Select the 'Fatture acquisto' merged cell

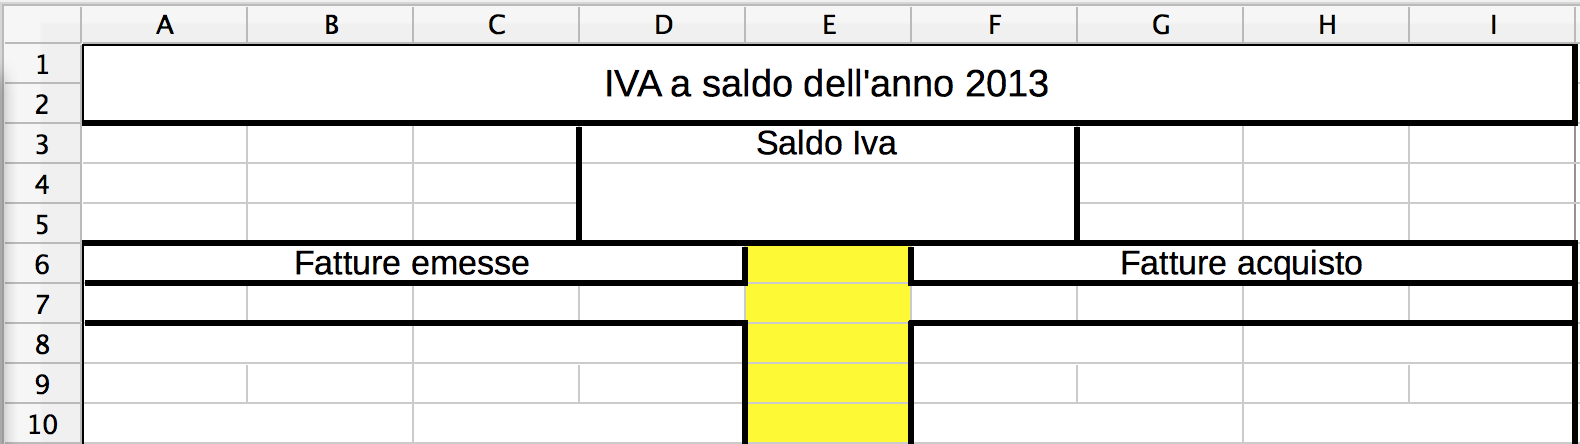pos(1241,264)
